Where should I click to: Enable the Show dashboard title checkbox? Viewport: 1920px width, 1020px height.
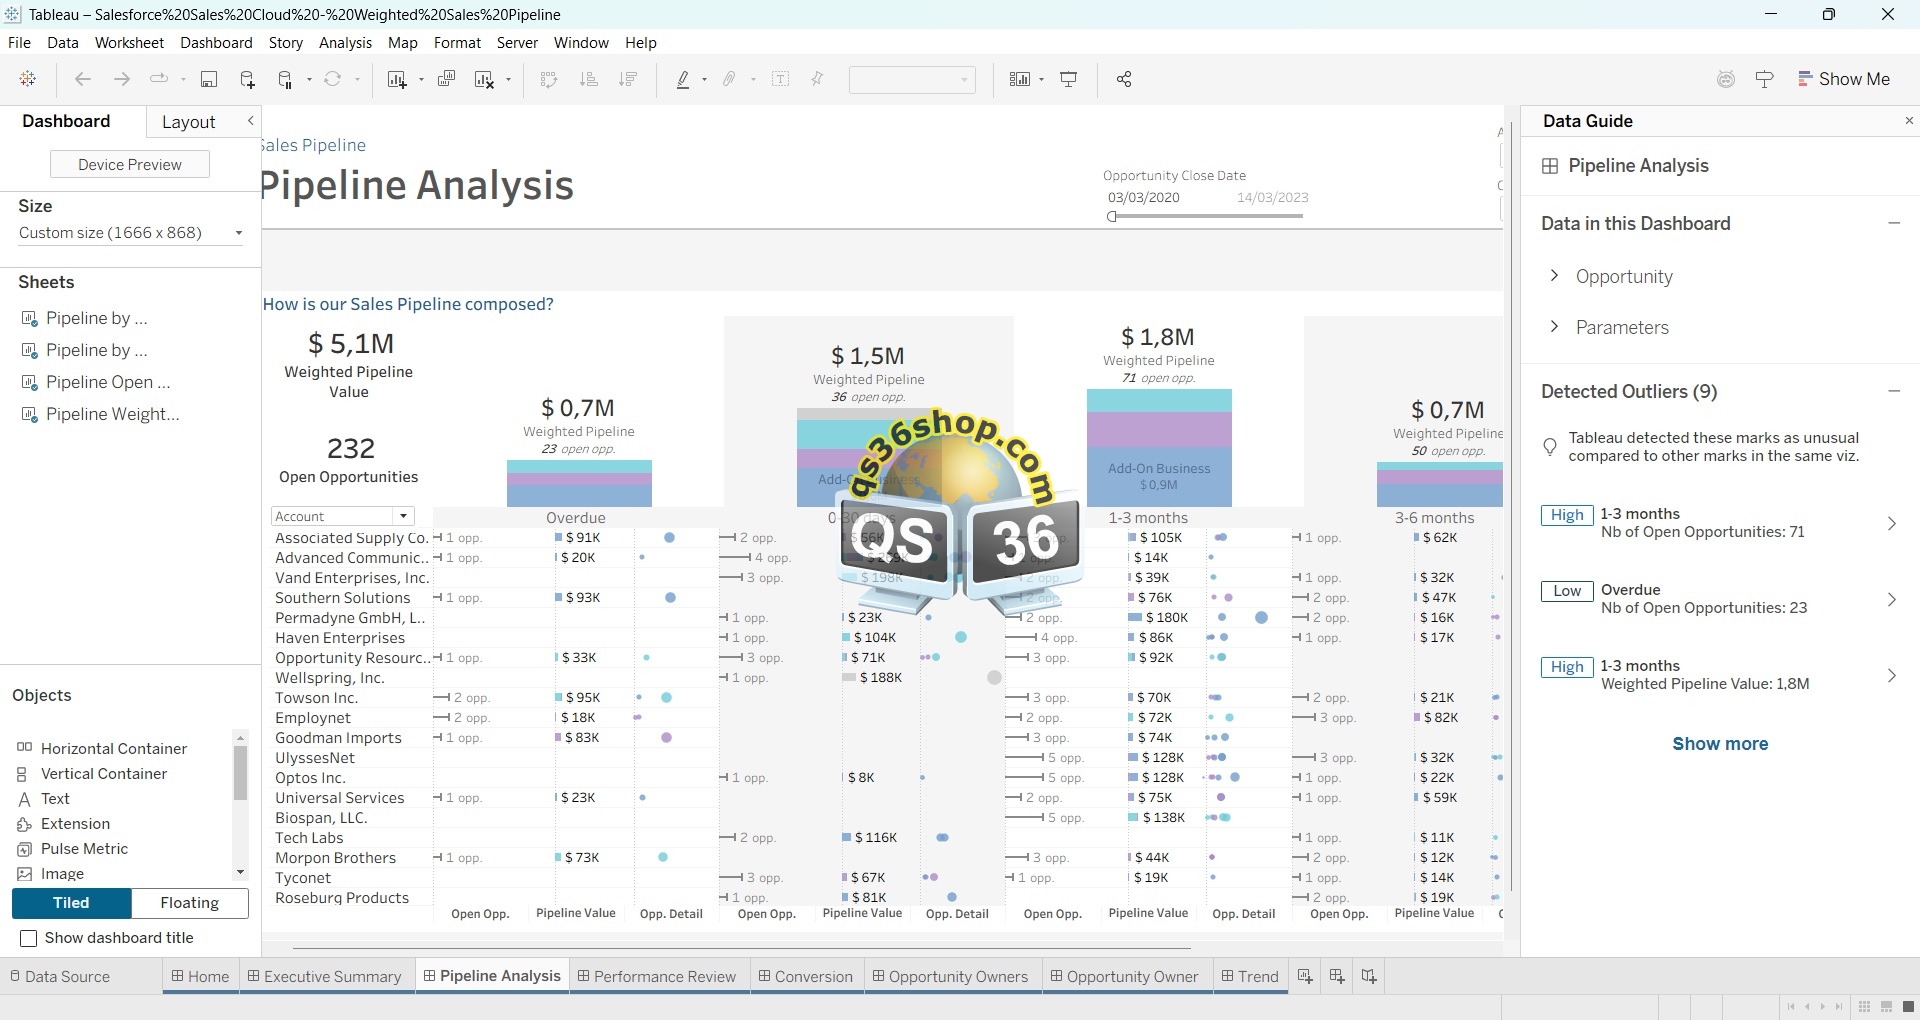coord(29,938)
